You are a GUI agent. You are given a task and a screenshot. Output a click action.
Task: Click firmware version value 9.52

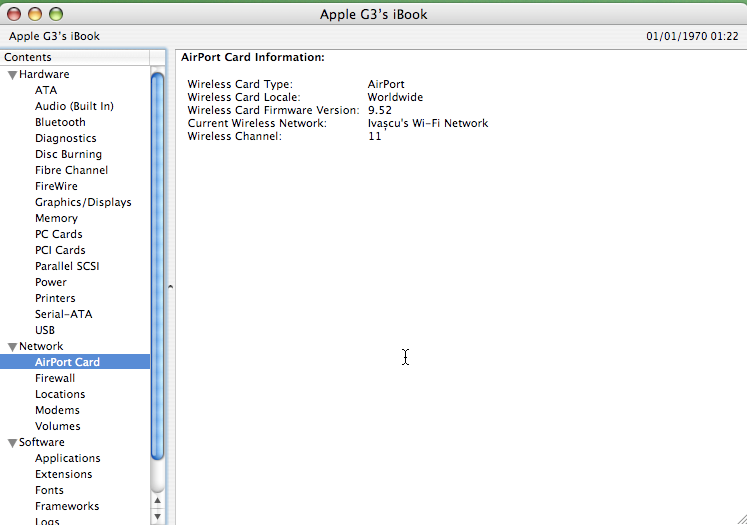tap(380, 110)
